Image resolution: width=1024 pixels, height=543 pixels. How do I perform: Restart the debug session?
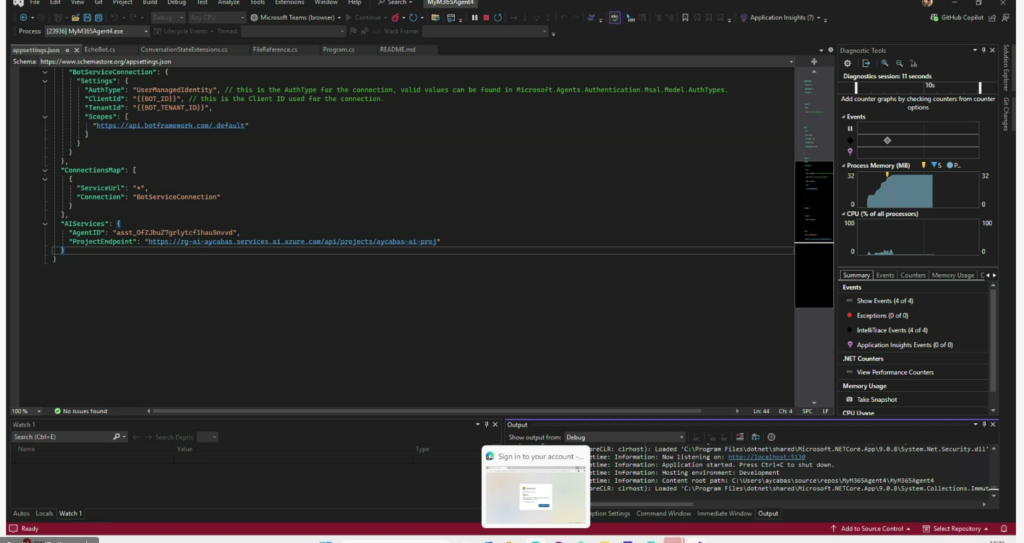[498, 18]
